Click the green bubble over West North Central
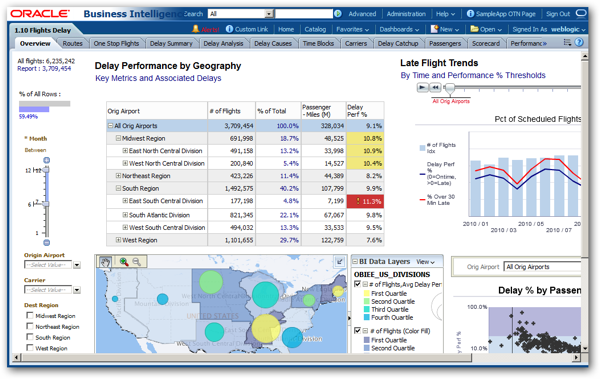This screenshot has height=379, width=600. pos(211,283)
